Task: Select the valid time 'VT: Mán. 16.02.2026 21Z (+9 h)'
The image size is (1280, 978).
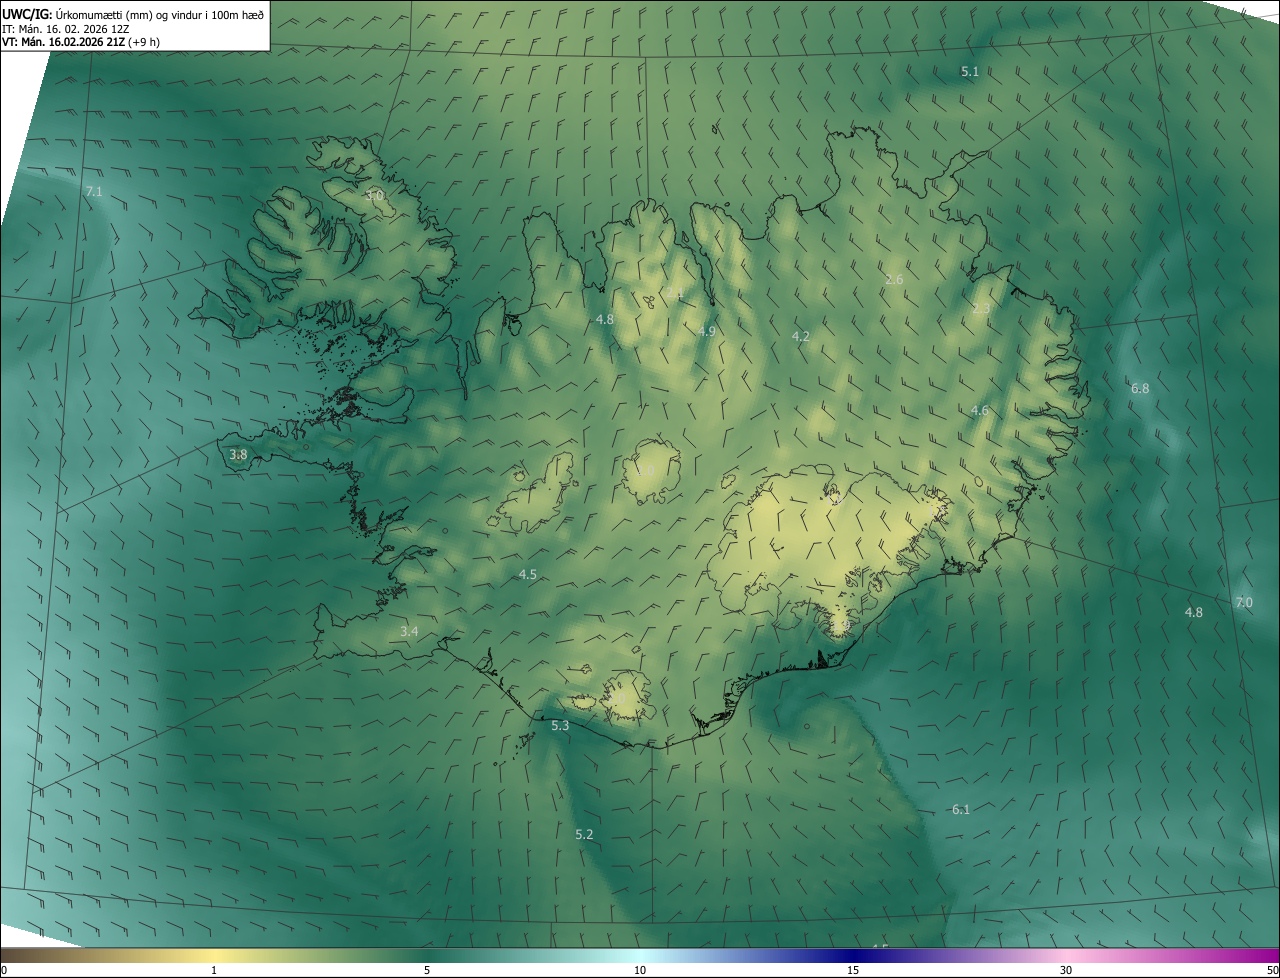Action: click(81, 42)
